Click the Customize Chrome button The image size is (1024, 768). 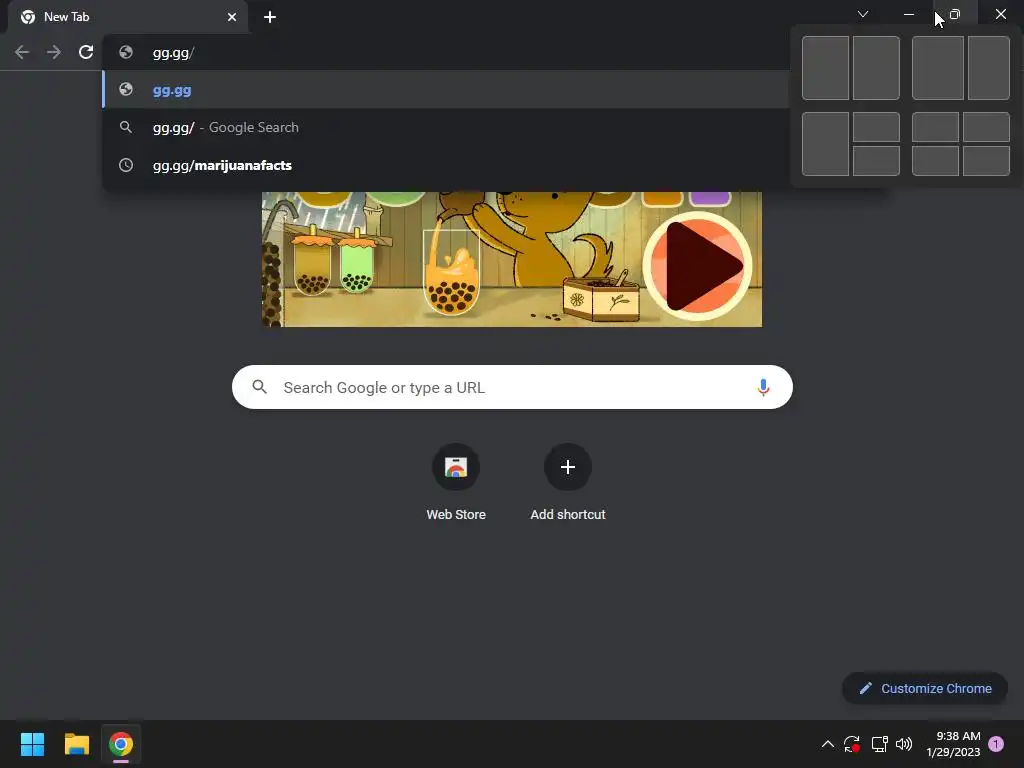[x=925, y=688]
